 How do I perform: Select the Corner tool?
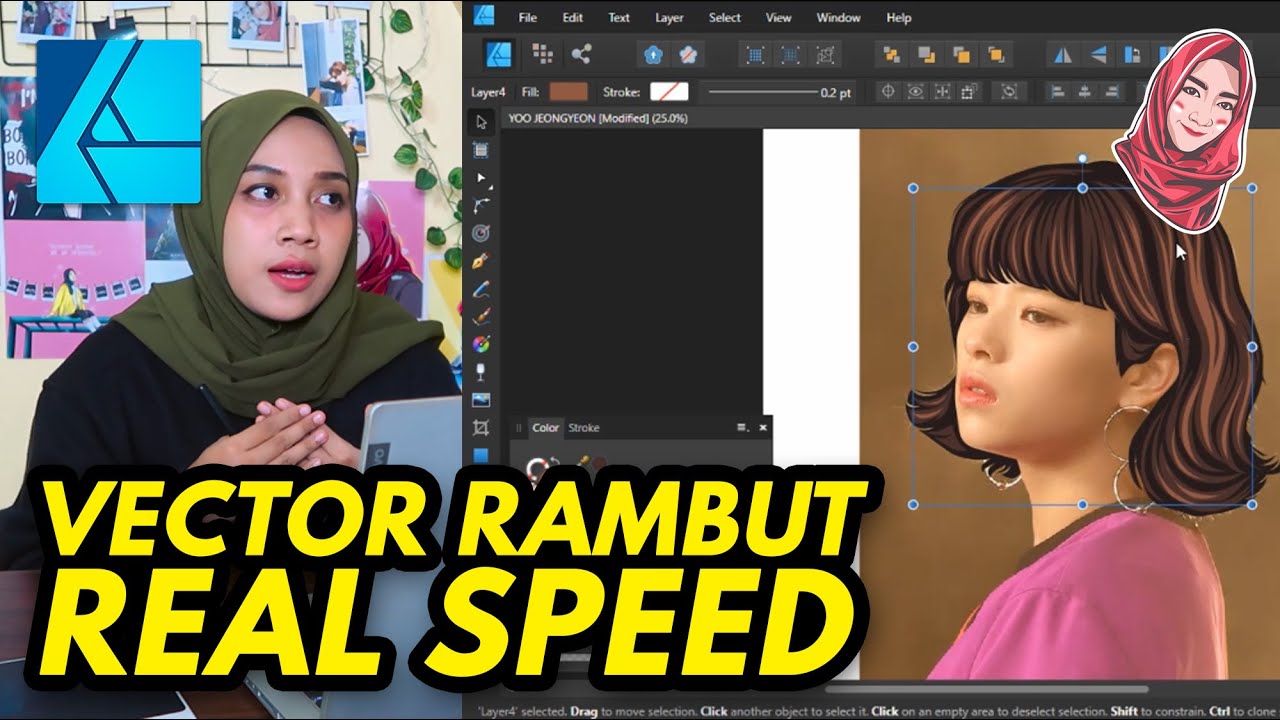(481, 206)
